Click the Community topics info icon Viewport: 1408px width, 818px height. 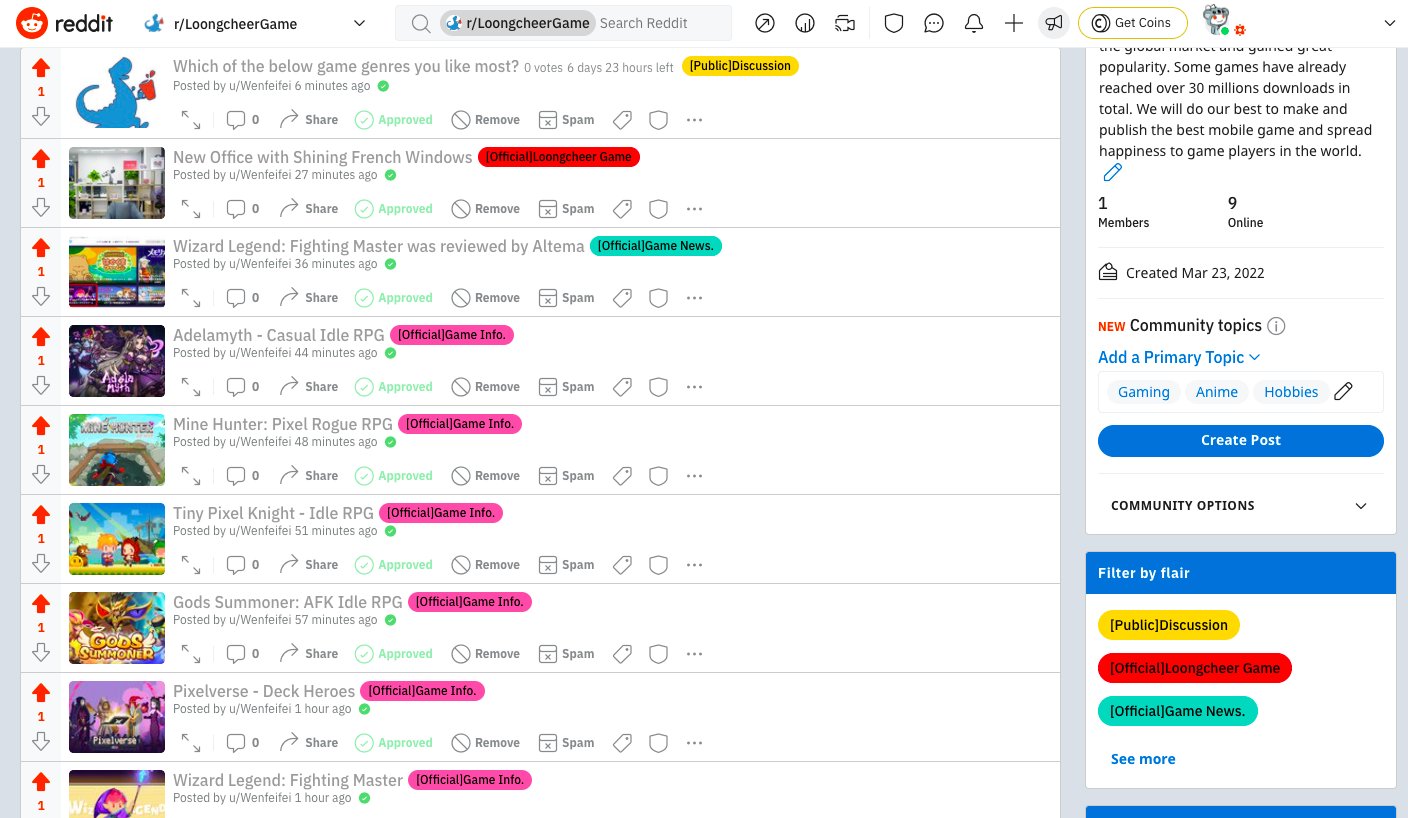click(1276, 326)
